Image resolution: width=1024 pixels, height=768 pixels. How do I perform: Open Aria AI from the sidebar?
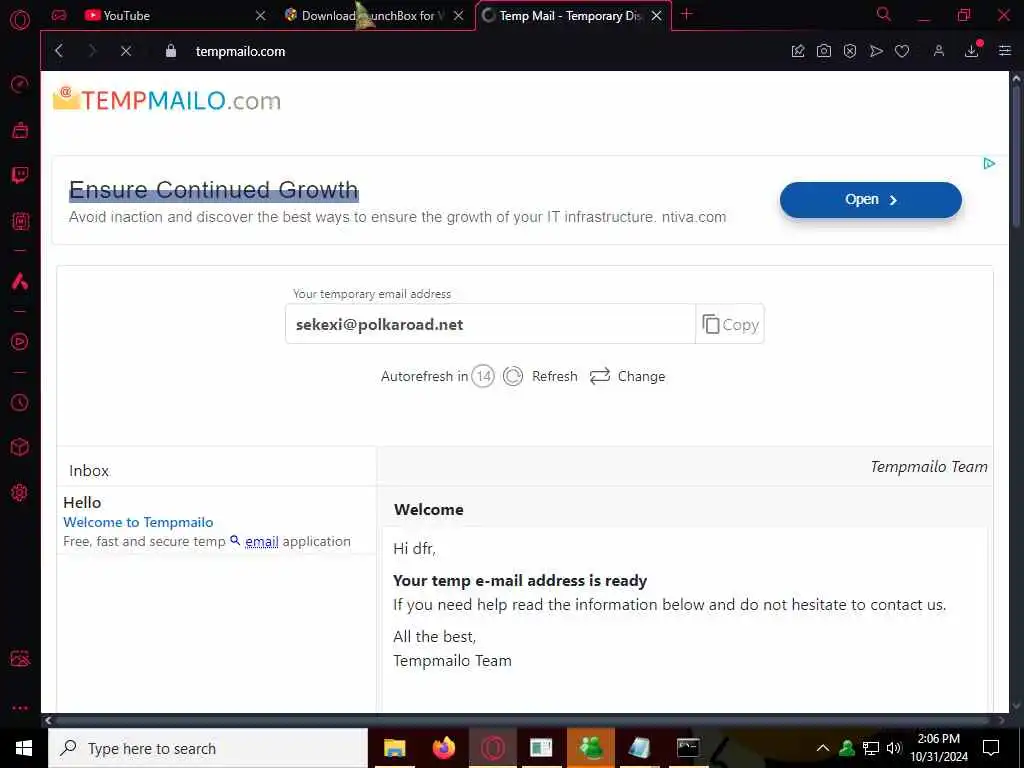(x=20, y=281)
